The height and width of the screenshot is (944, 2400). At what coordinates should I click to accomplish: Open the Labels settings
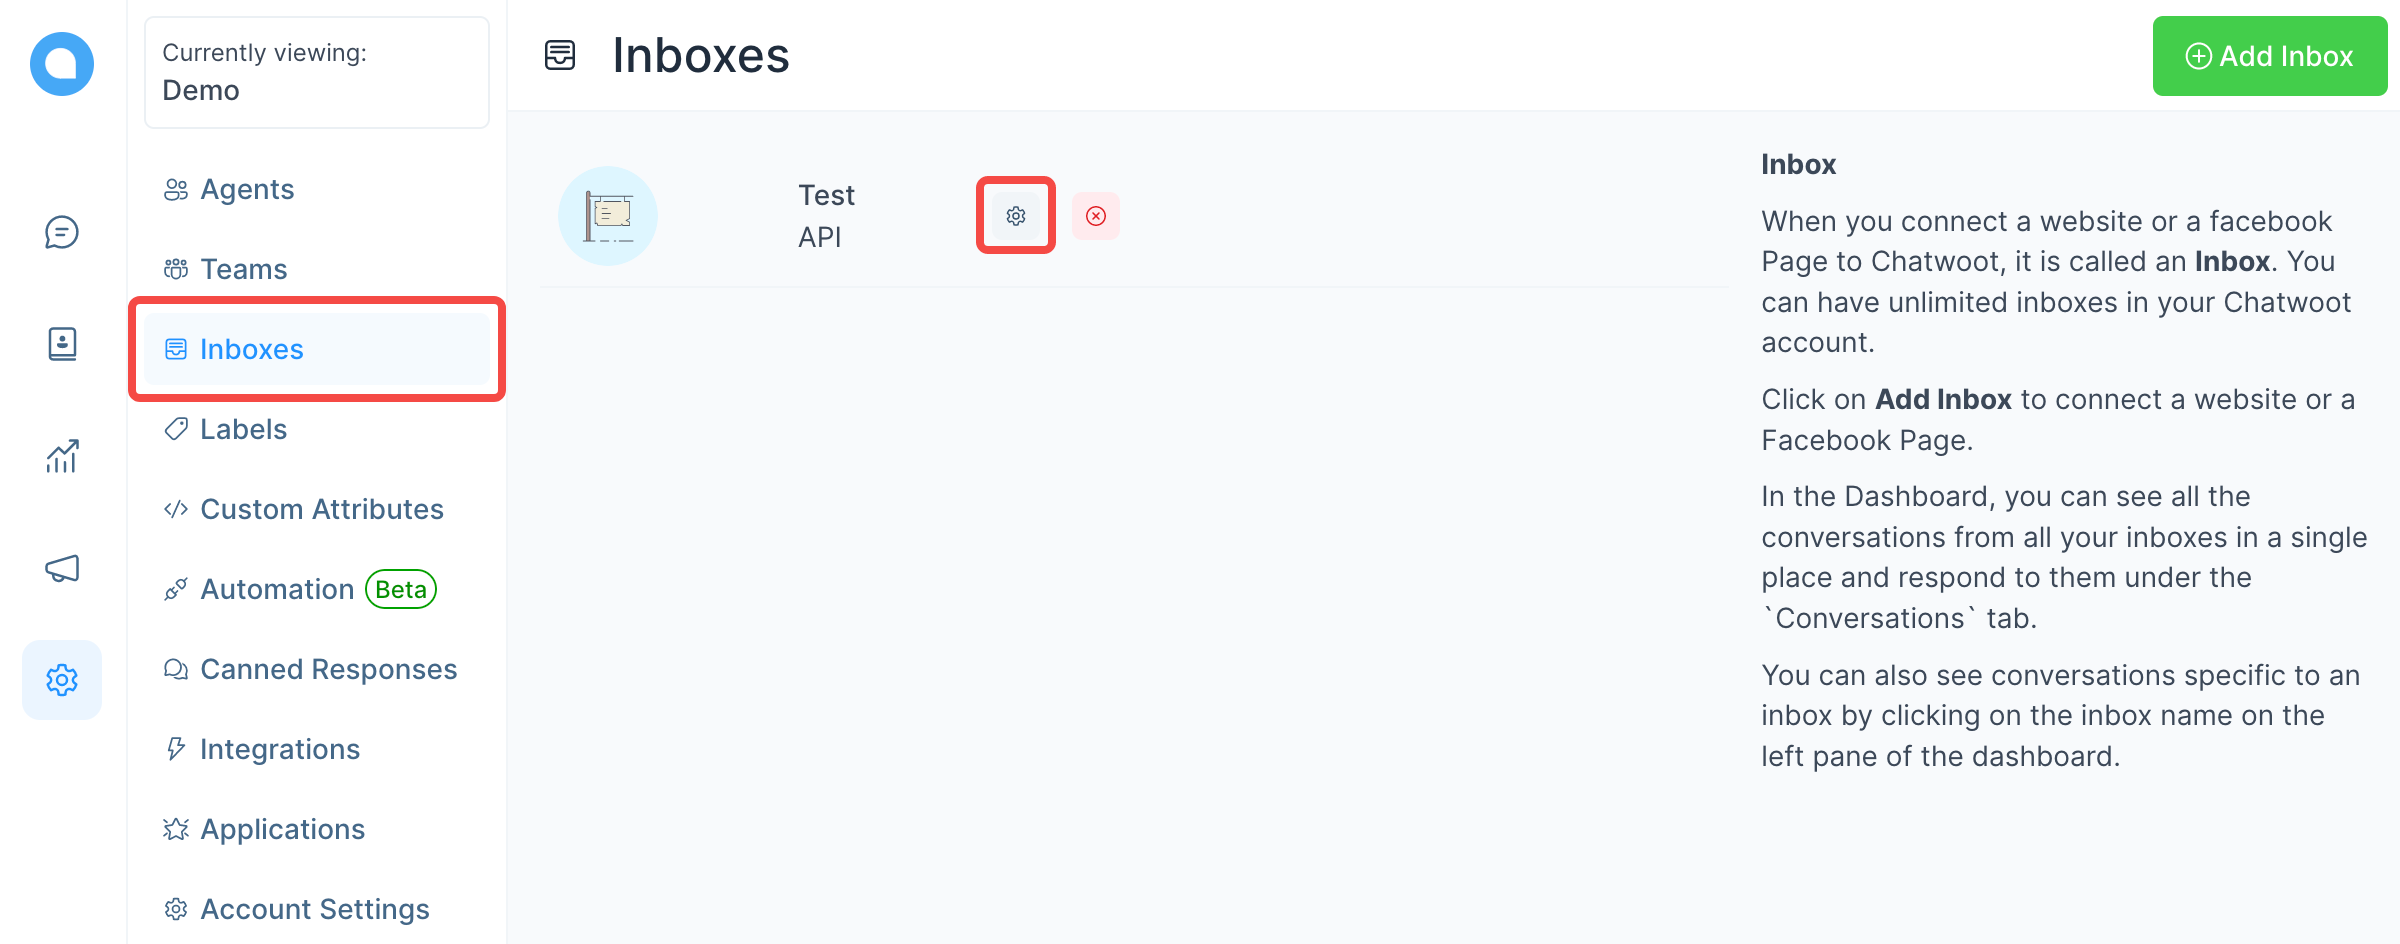(243, 429)
